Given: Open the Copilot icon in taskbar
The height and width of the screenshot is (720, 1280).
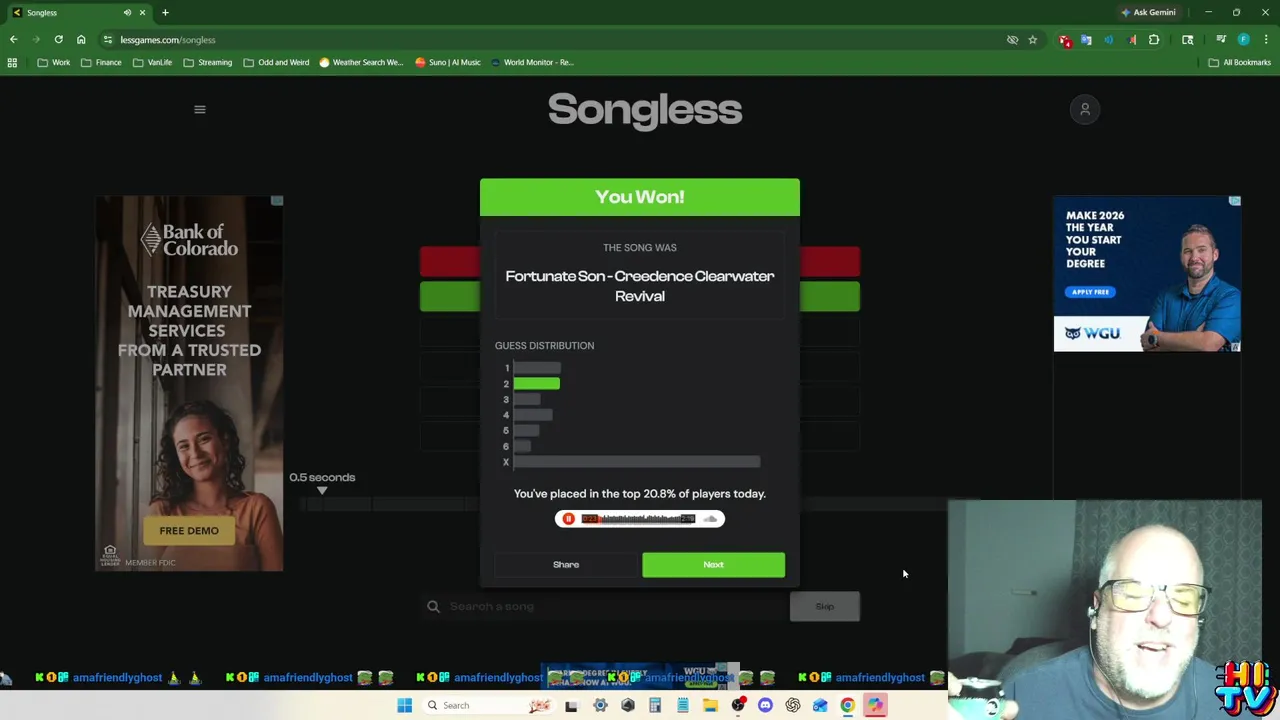Looking at the screenshot, I should pyautogui.click(x=875, y=705).
